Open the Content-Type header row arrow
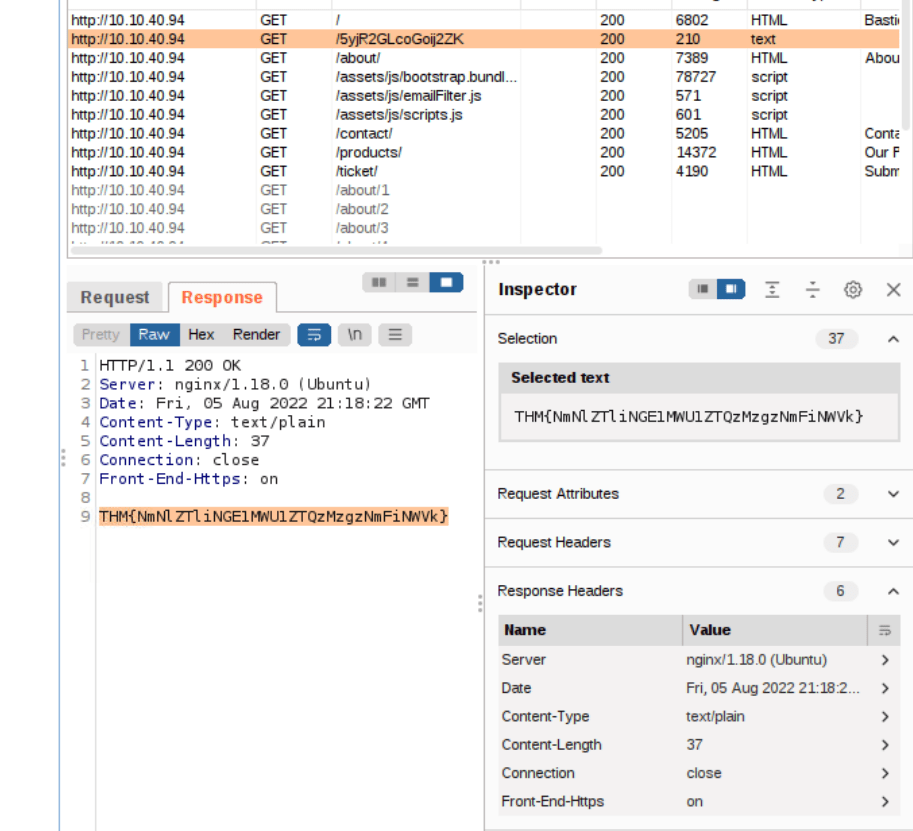The height and width of the screenshot is (831, 913). [x=885, y=717]
